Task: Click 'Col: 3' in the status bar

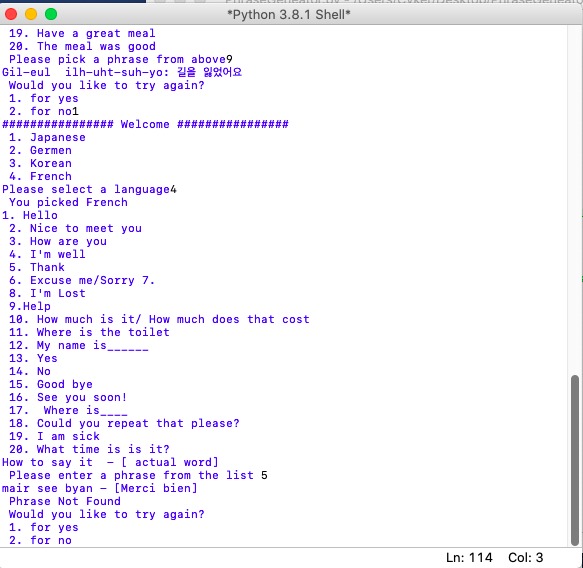Action: click(x=526, y=558)
